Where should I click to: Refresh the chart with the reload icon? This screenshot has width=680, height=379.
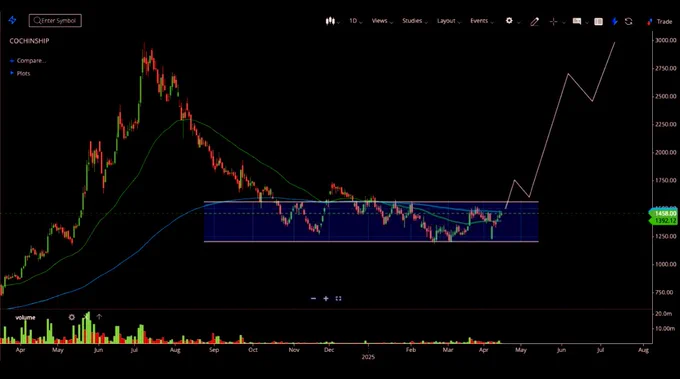628,21
